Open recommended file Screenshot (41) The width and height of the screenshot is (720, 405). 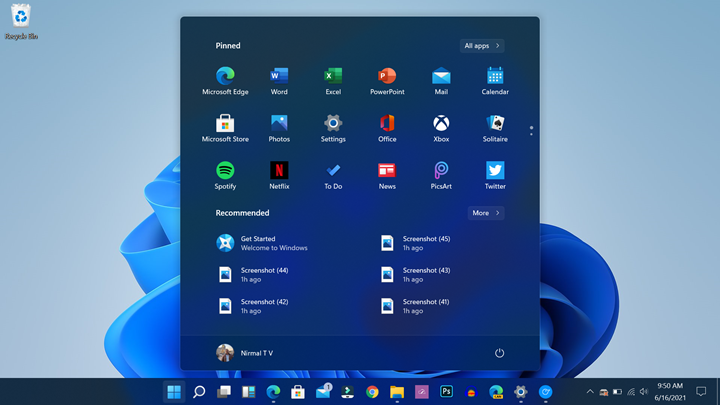click(416, 306)
